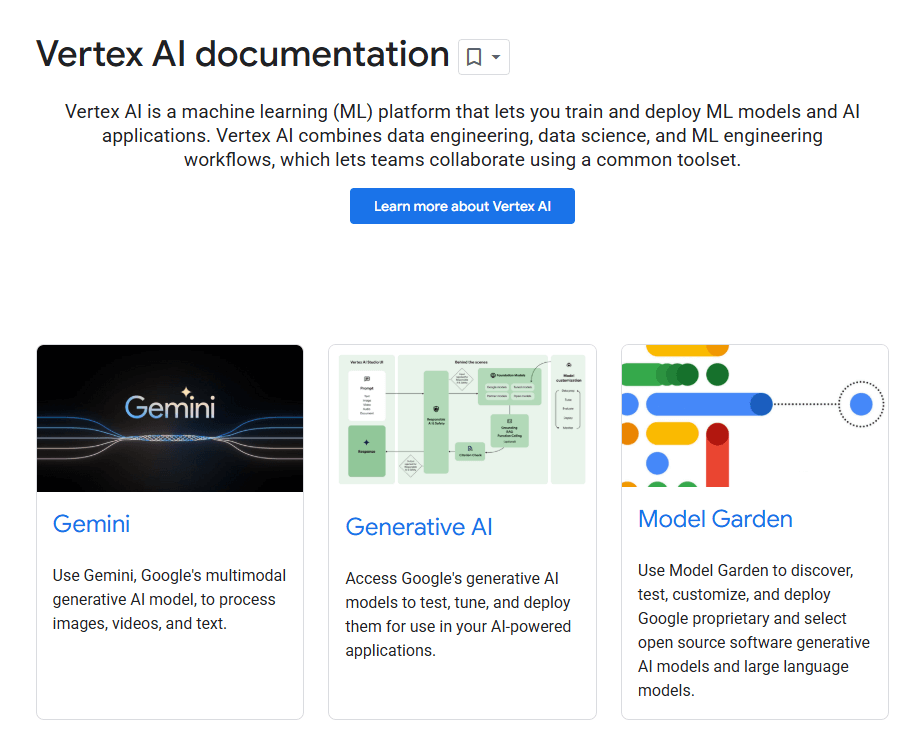Open the Generative AI documentation link
This screenshot has width=919, height=741.
click(418, 527)
